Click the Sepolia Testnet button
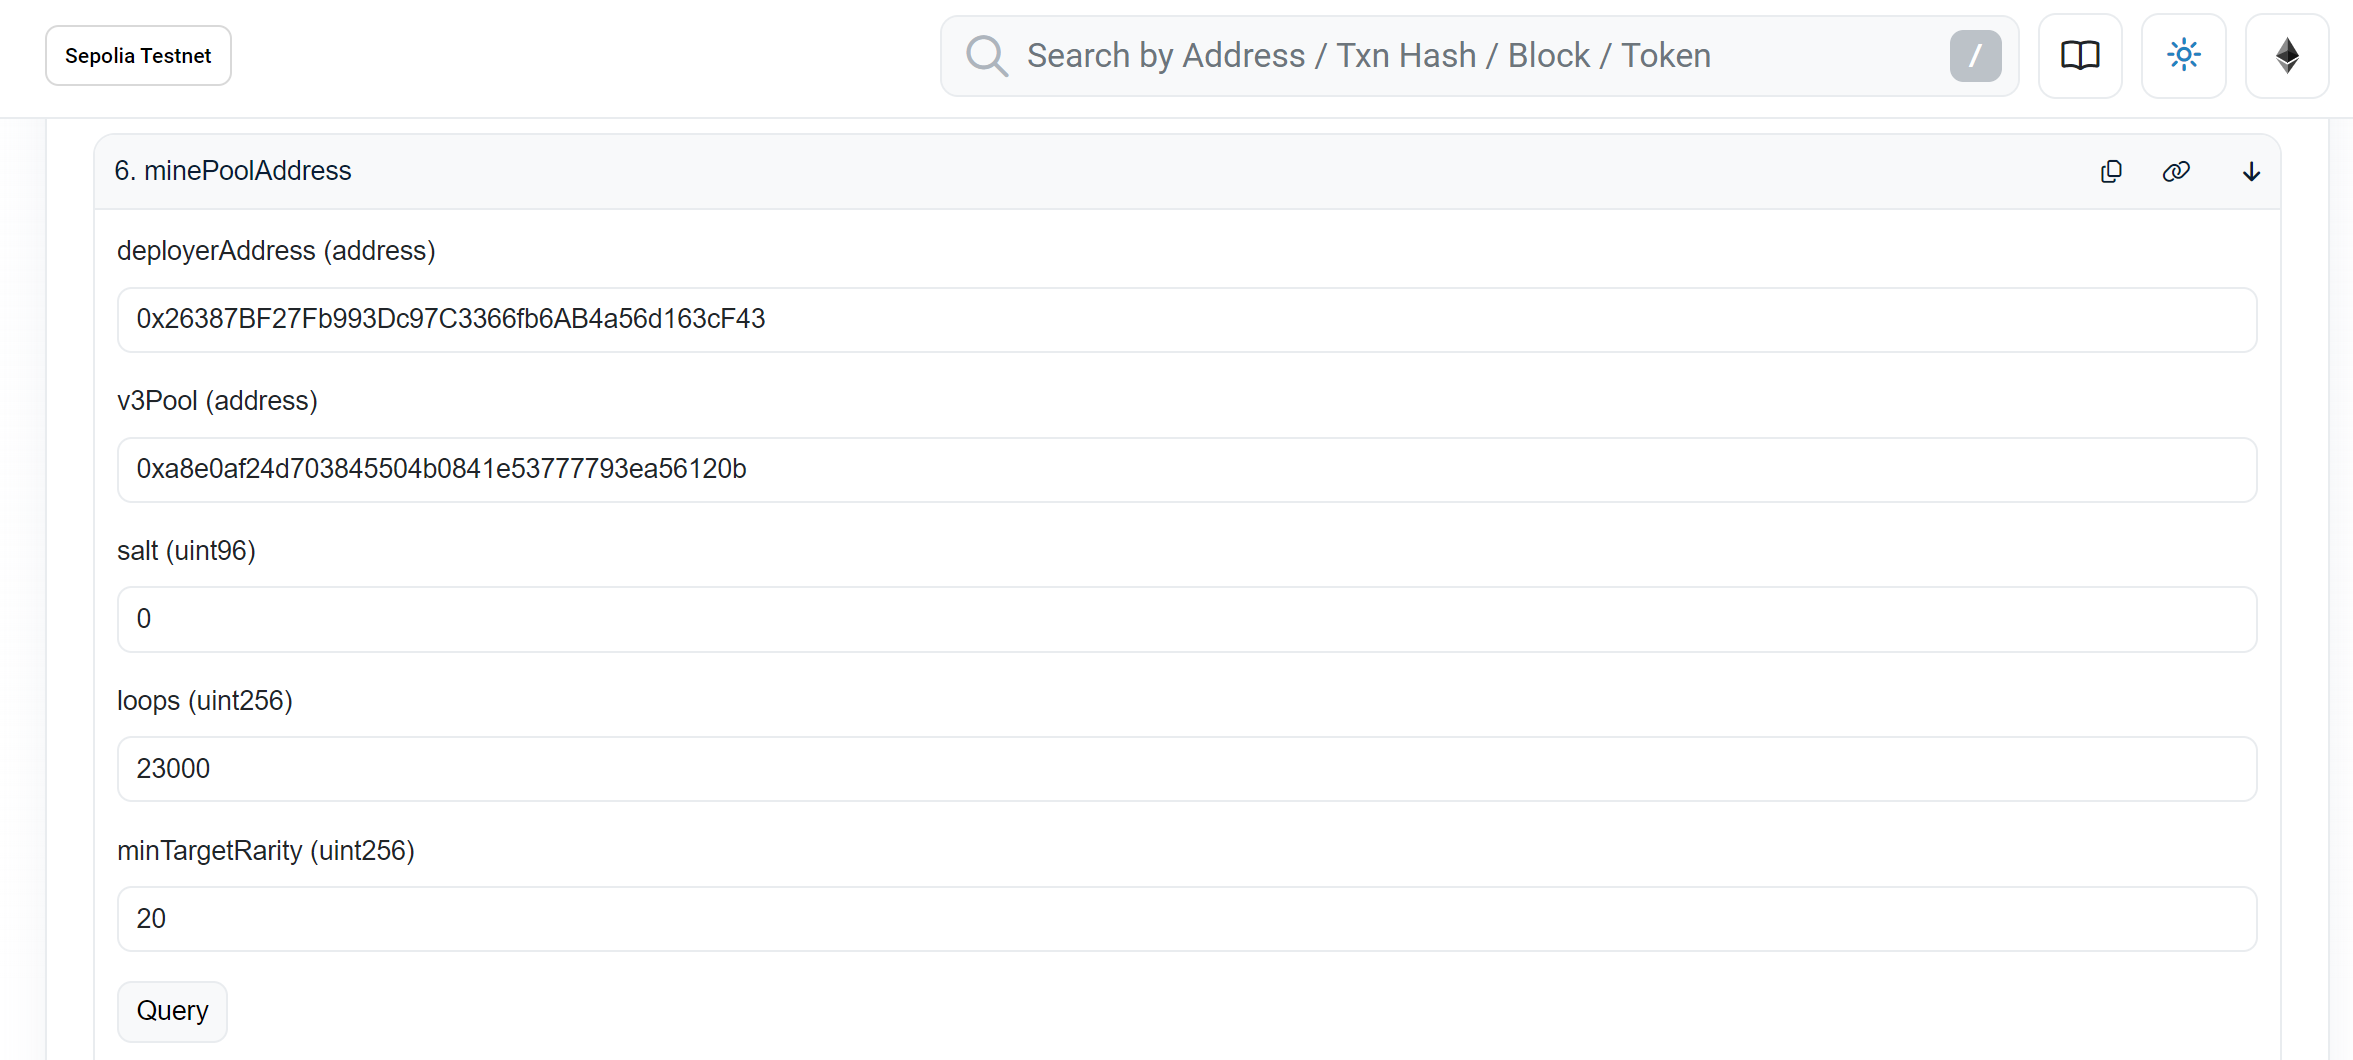 (138, 56)
